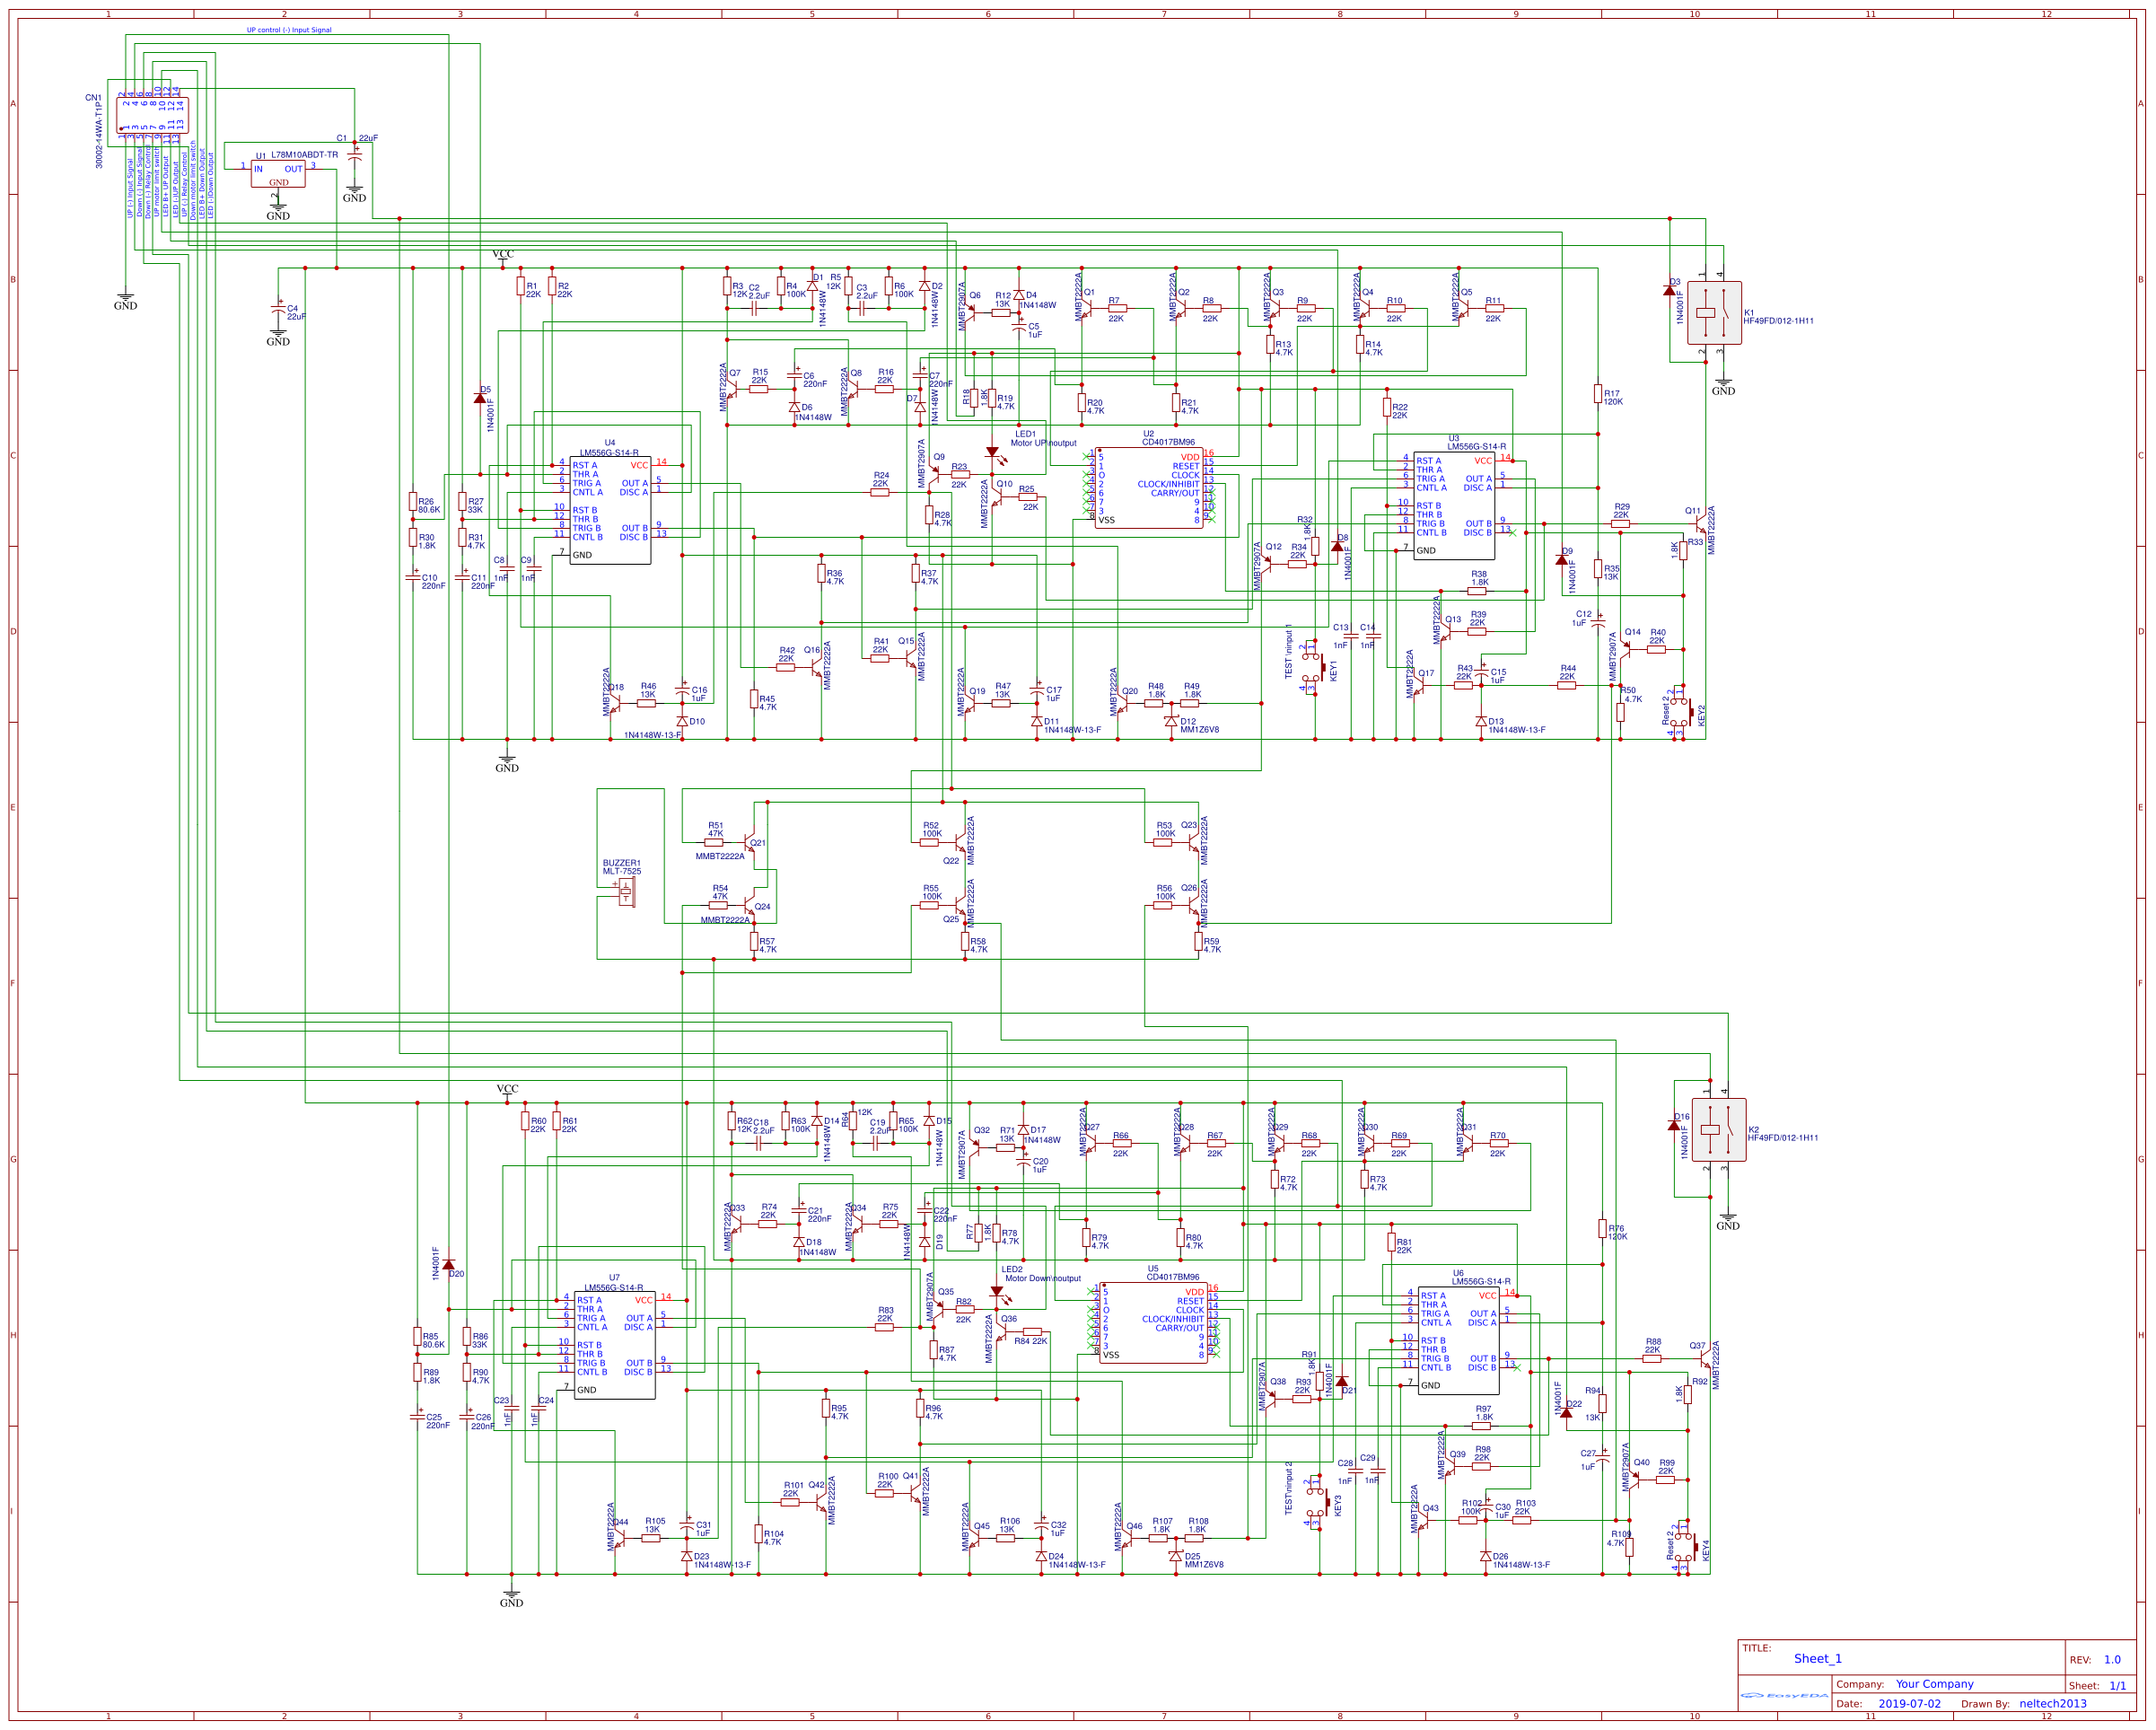
Task: Click the Your Company text field
Action: 1934,1684
